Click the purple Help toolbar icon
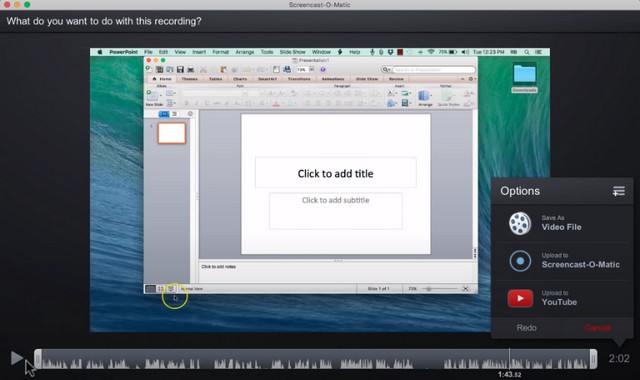The image size is (640, 380). coord(322,70)
